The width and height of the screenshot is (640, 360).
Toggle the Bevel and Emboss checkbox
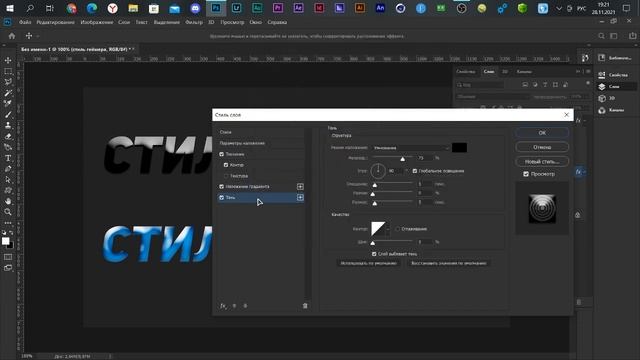(x=222, y=154)
